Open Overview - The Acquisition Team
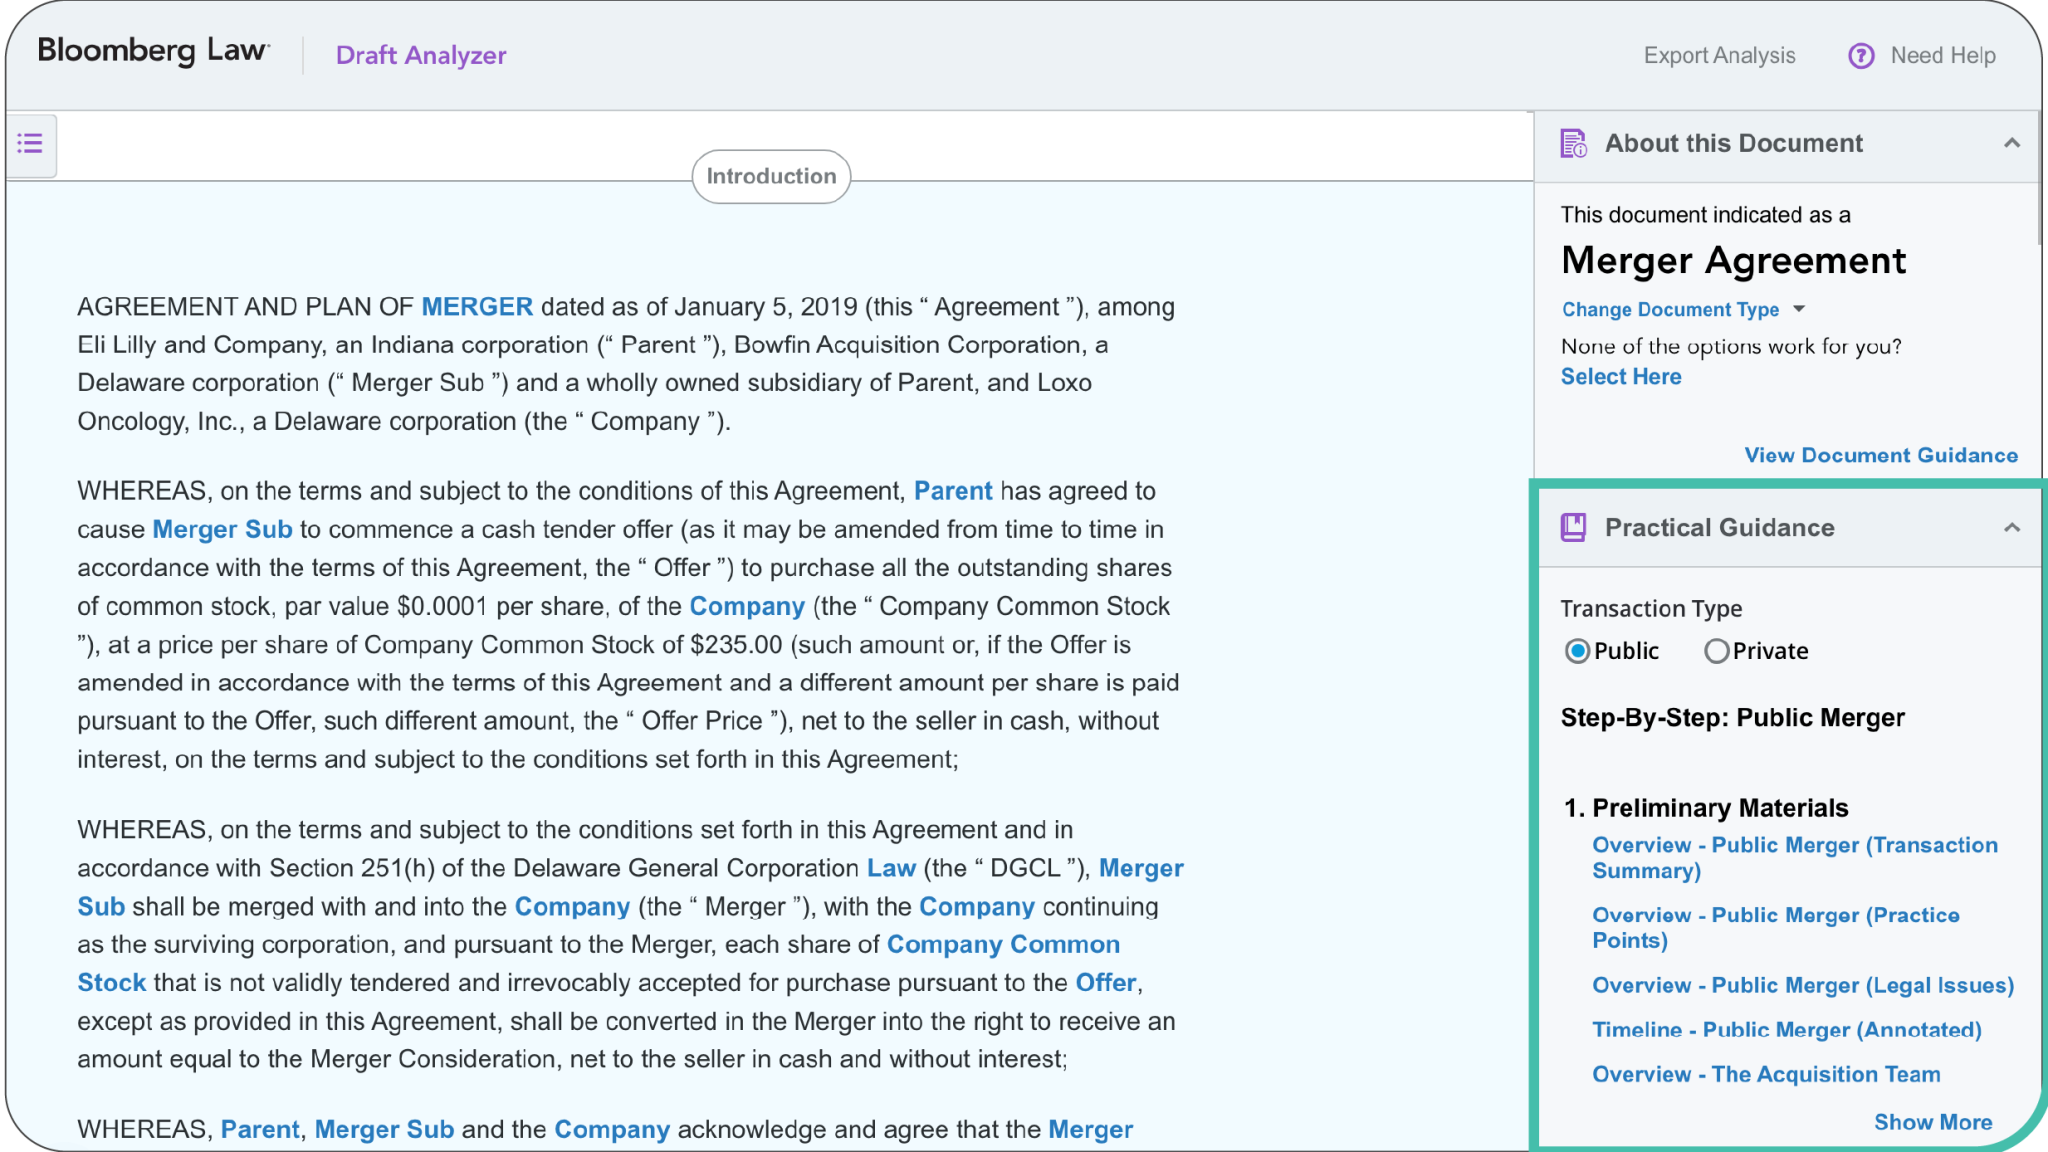Viewport: 2048px width, 1152px height. coord(1766,1074)
